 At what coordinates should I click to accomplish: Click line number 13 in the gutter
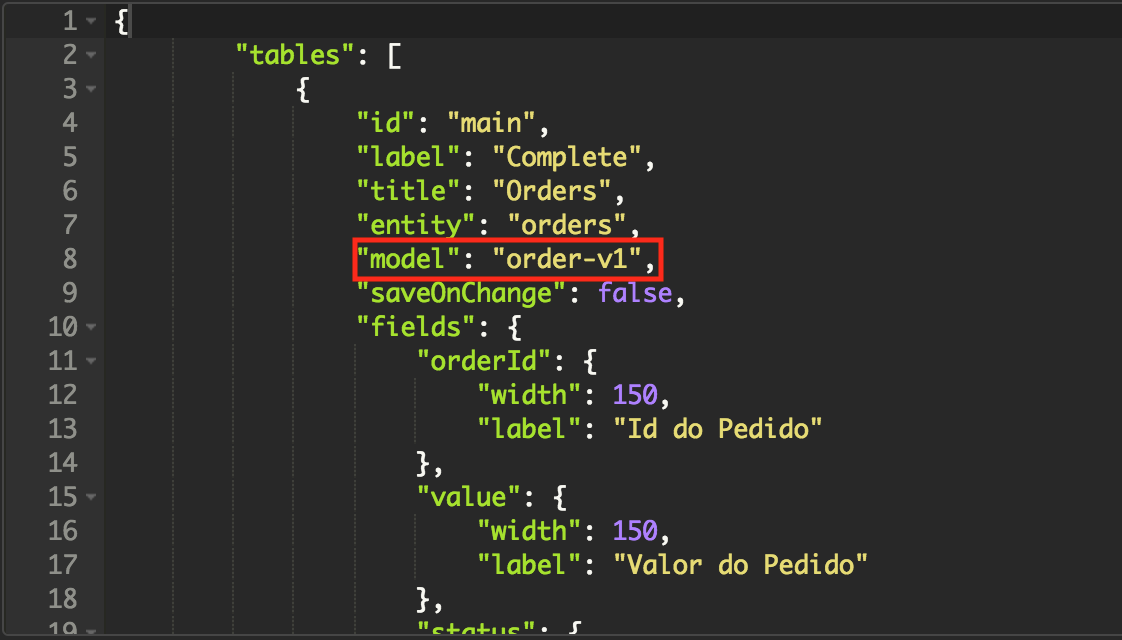click(63, 429)
